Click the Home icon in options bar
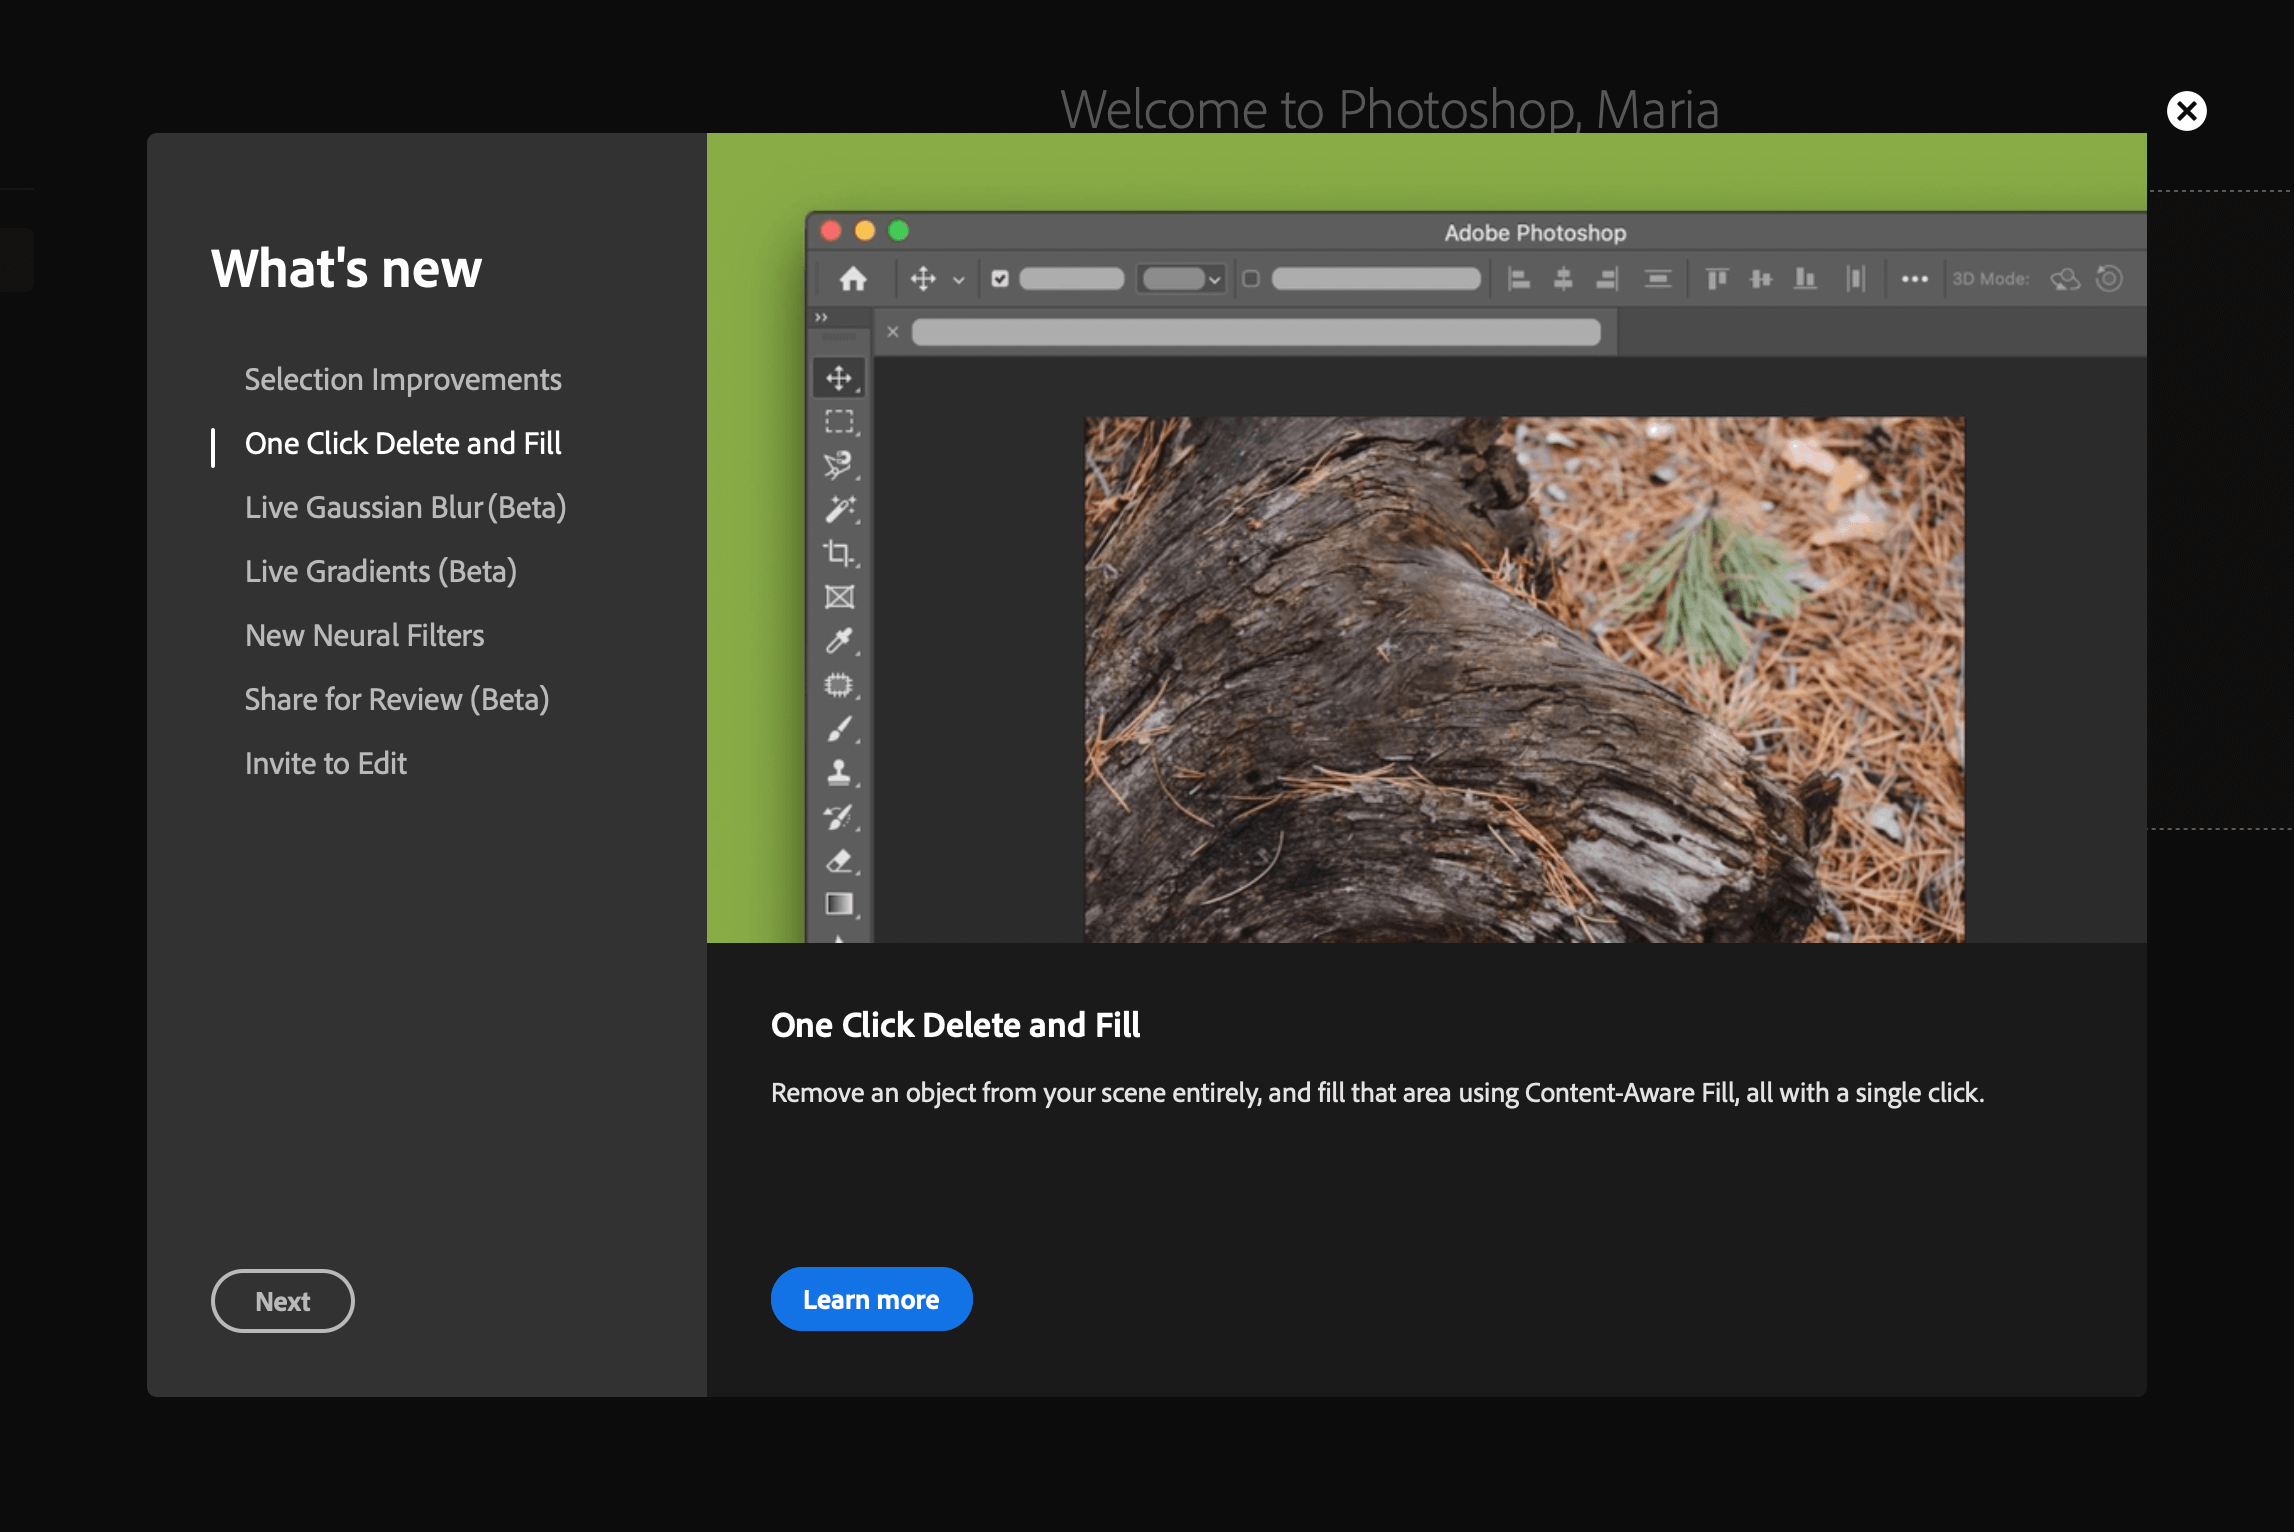The width and height of the screenshot is (2294, 1532). point(852,279)
